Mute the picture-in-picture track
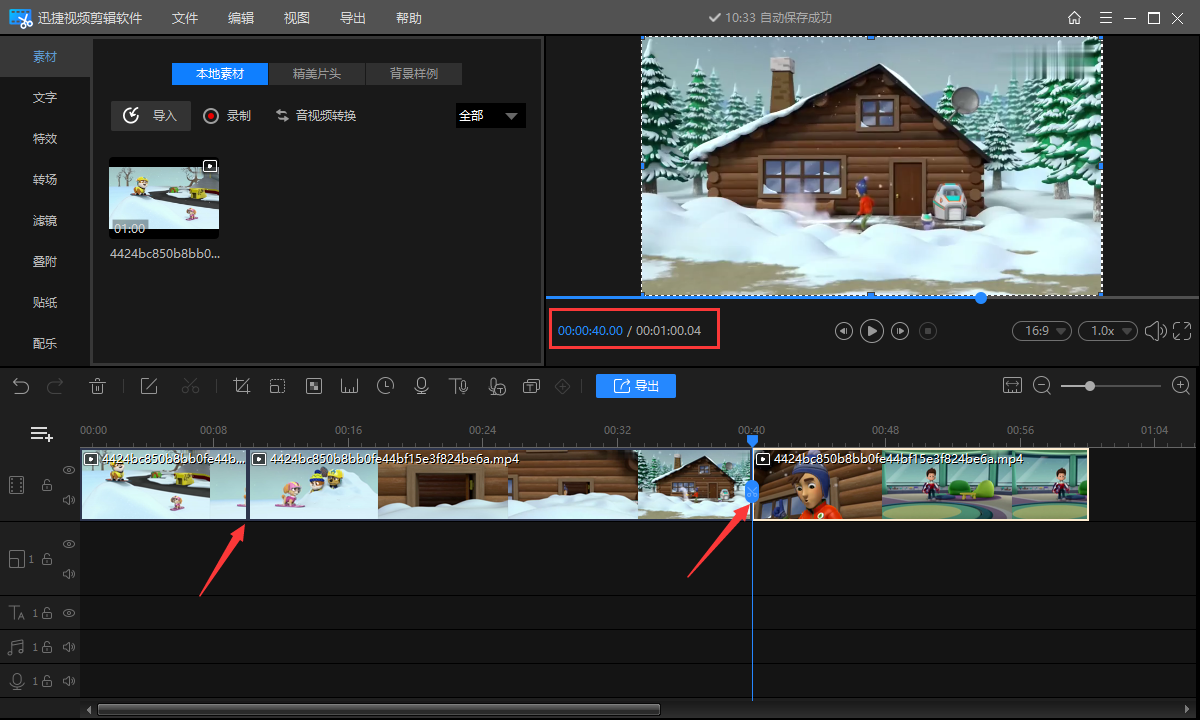1200x720 pixels. coord(69,574)
